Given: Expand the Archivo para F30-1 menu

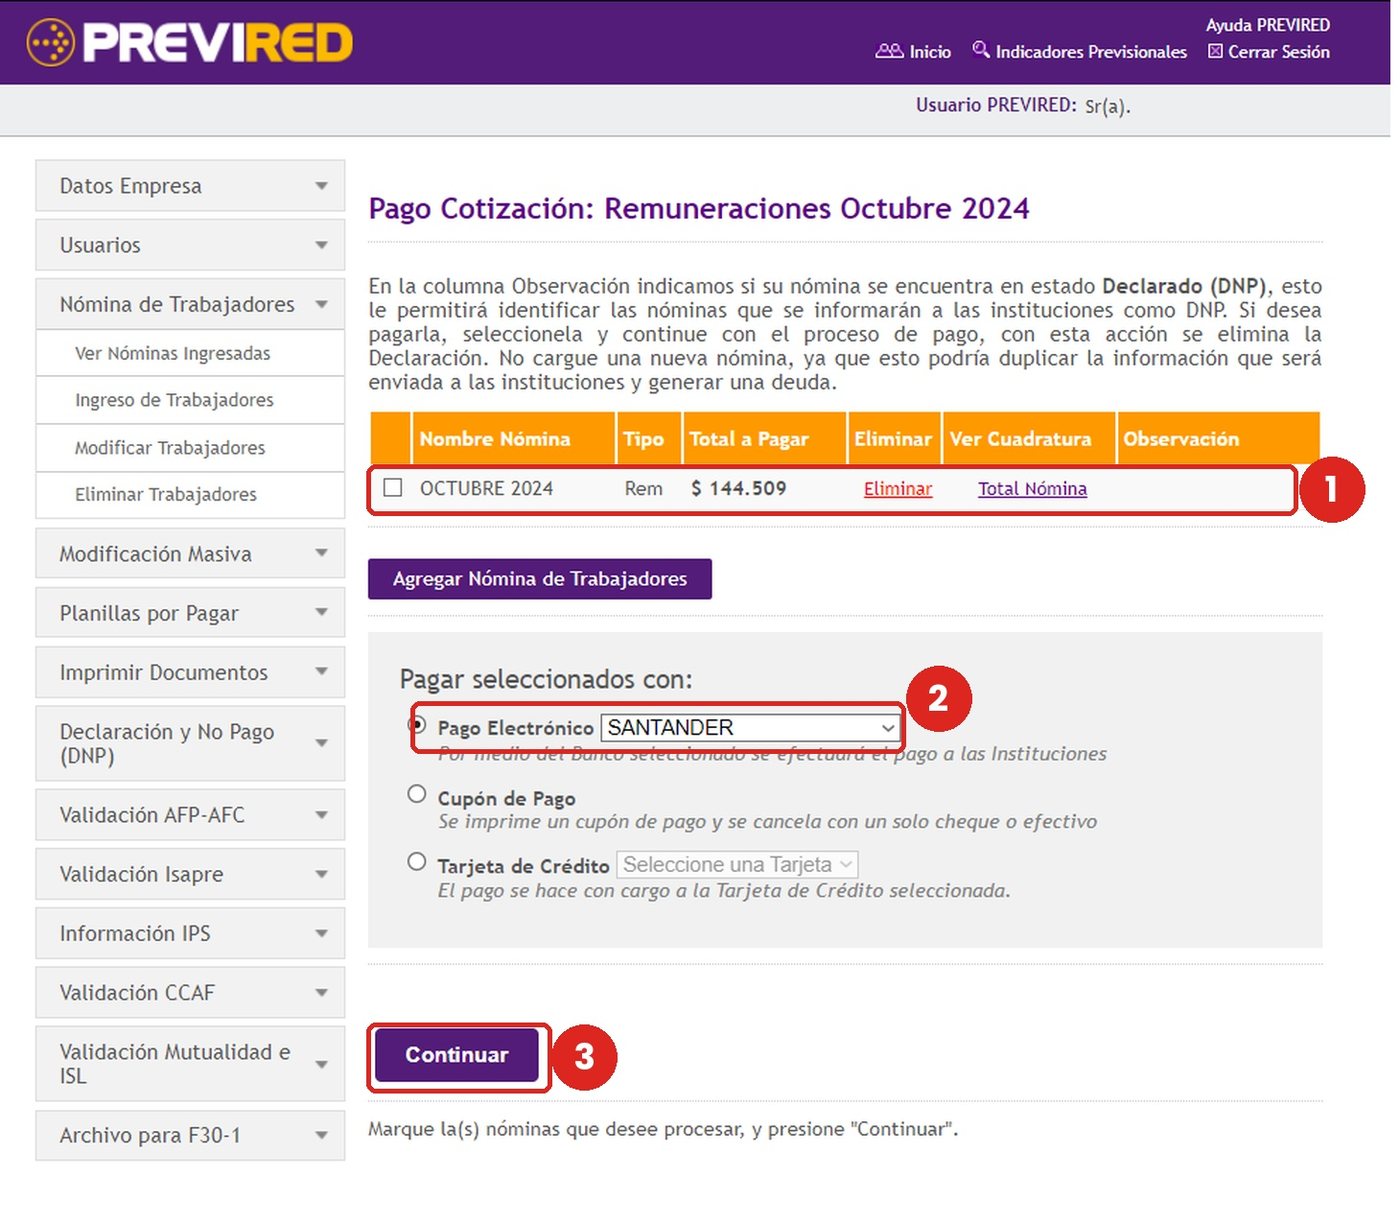Looking at the screenshot, I should coord(190,1136).
